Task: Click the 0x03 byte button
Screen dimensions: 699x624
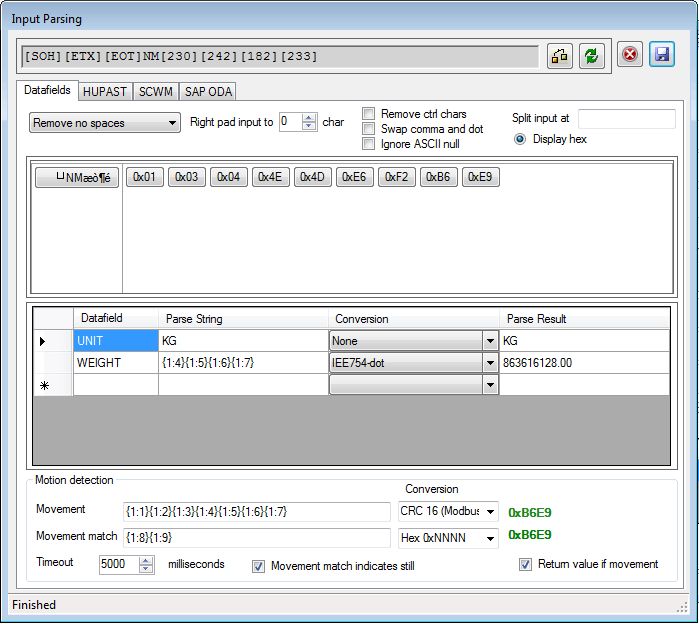Action: pos(186,177)
